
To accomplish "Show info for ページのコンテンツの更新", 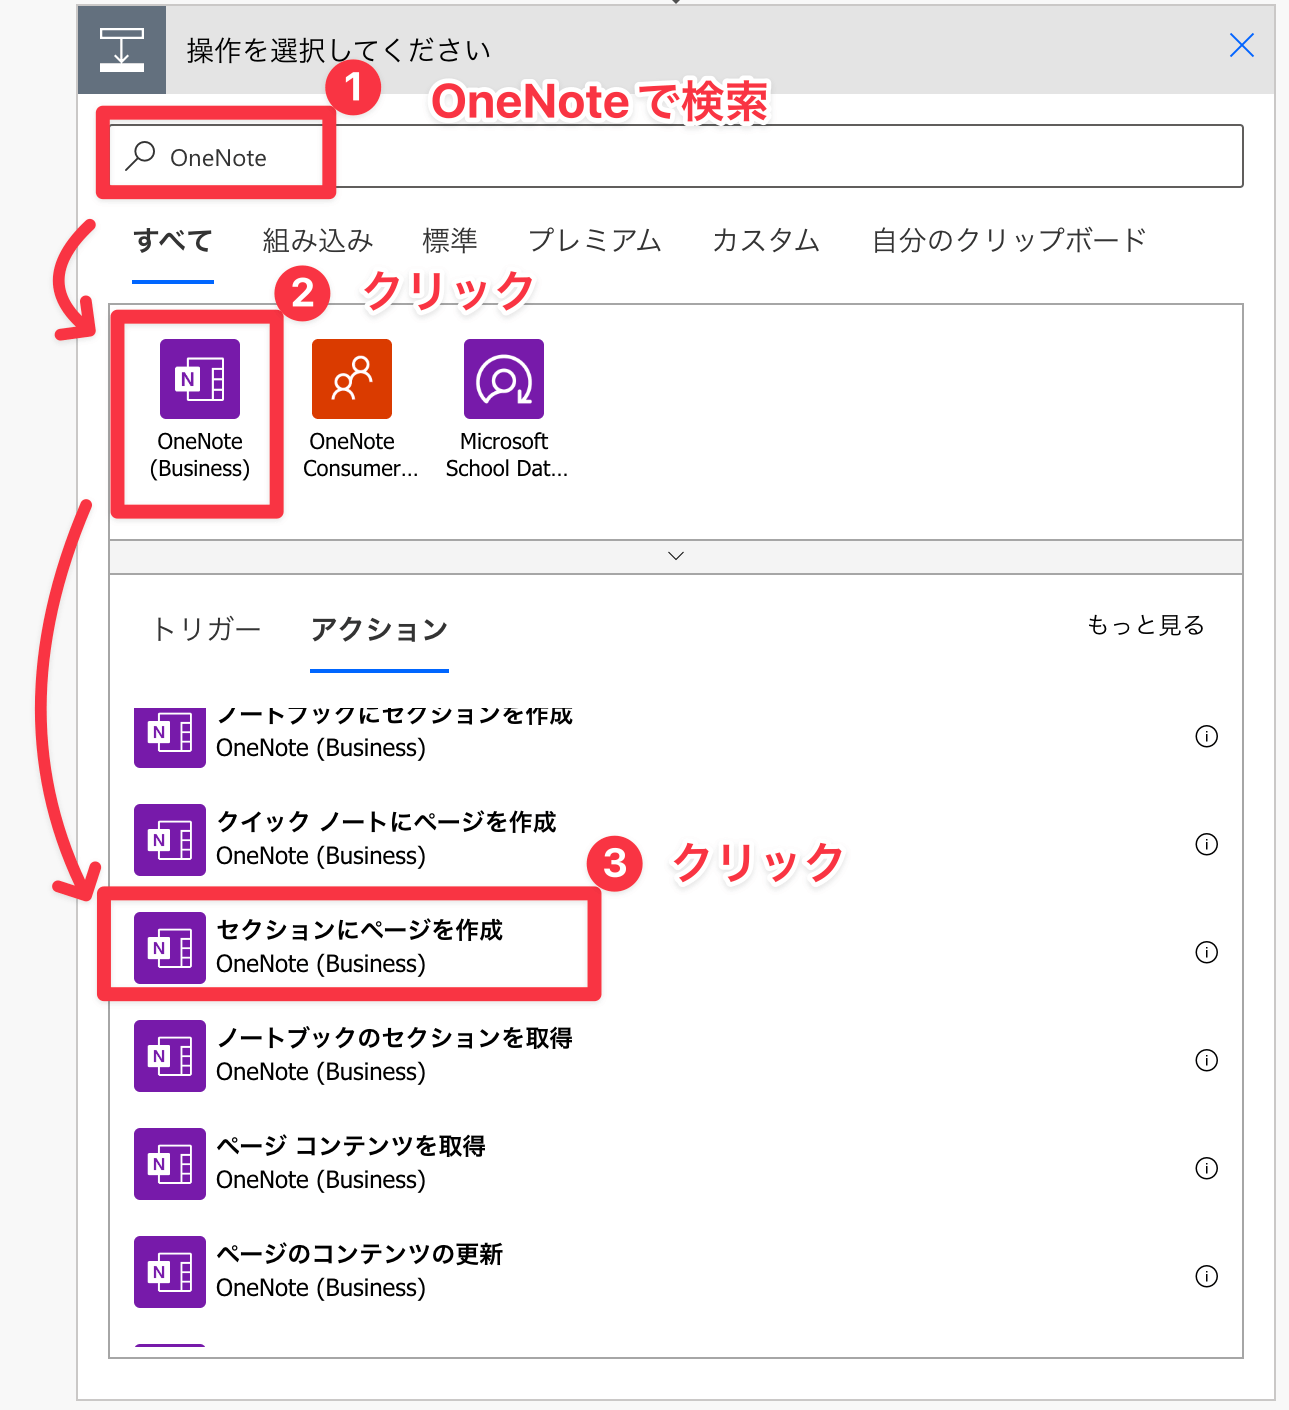I will (1207, 1276).
